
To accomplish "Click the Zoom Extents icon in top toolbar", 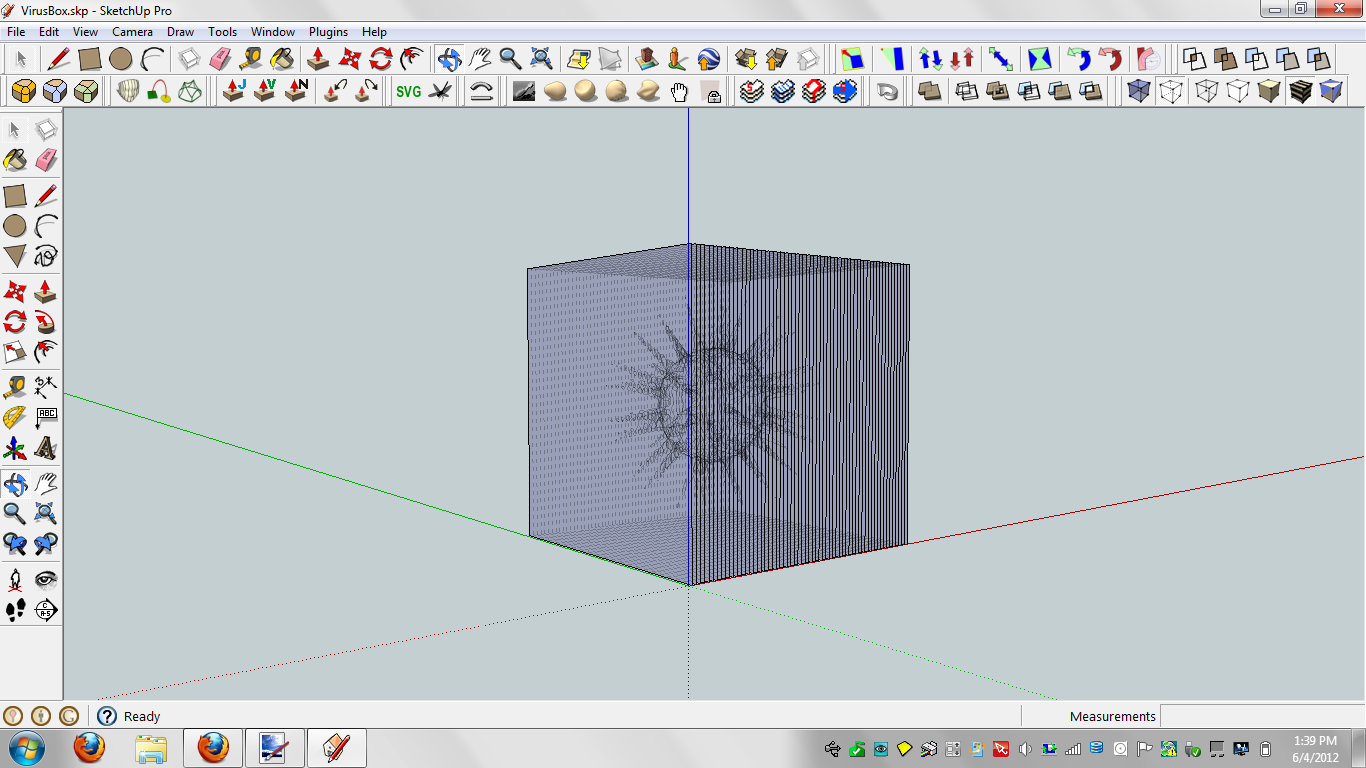I will coord(541,58).
